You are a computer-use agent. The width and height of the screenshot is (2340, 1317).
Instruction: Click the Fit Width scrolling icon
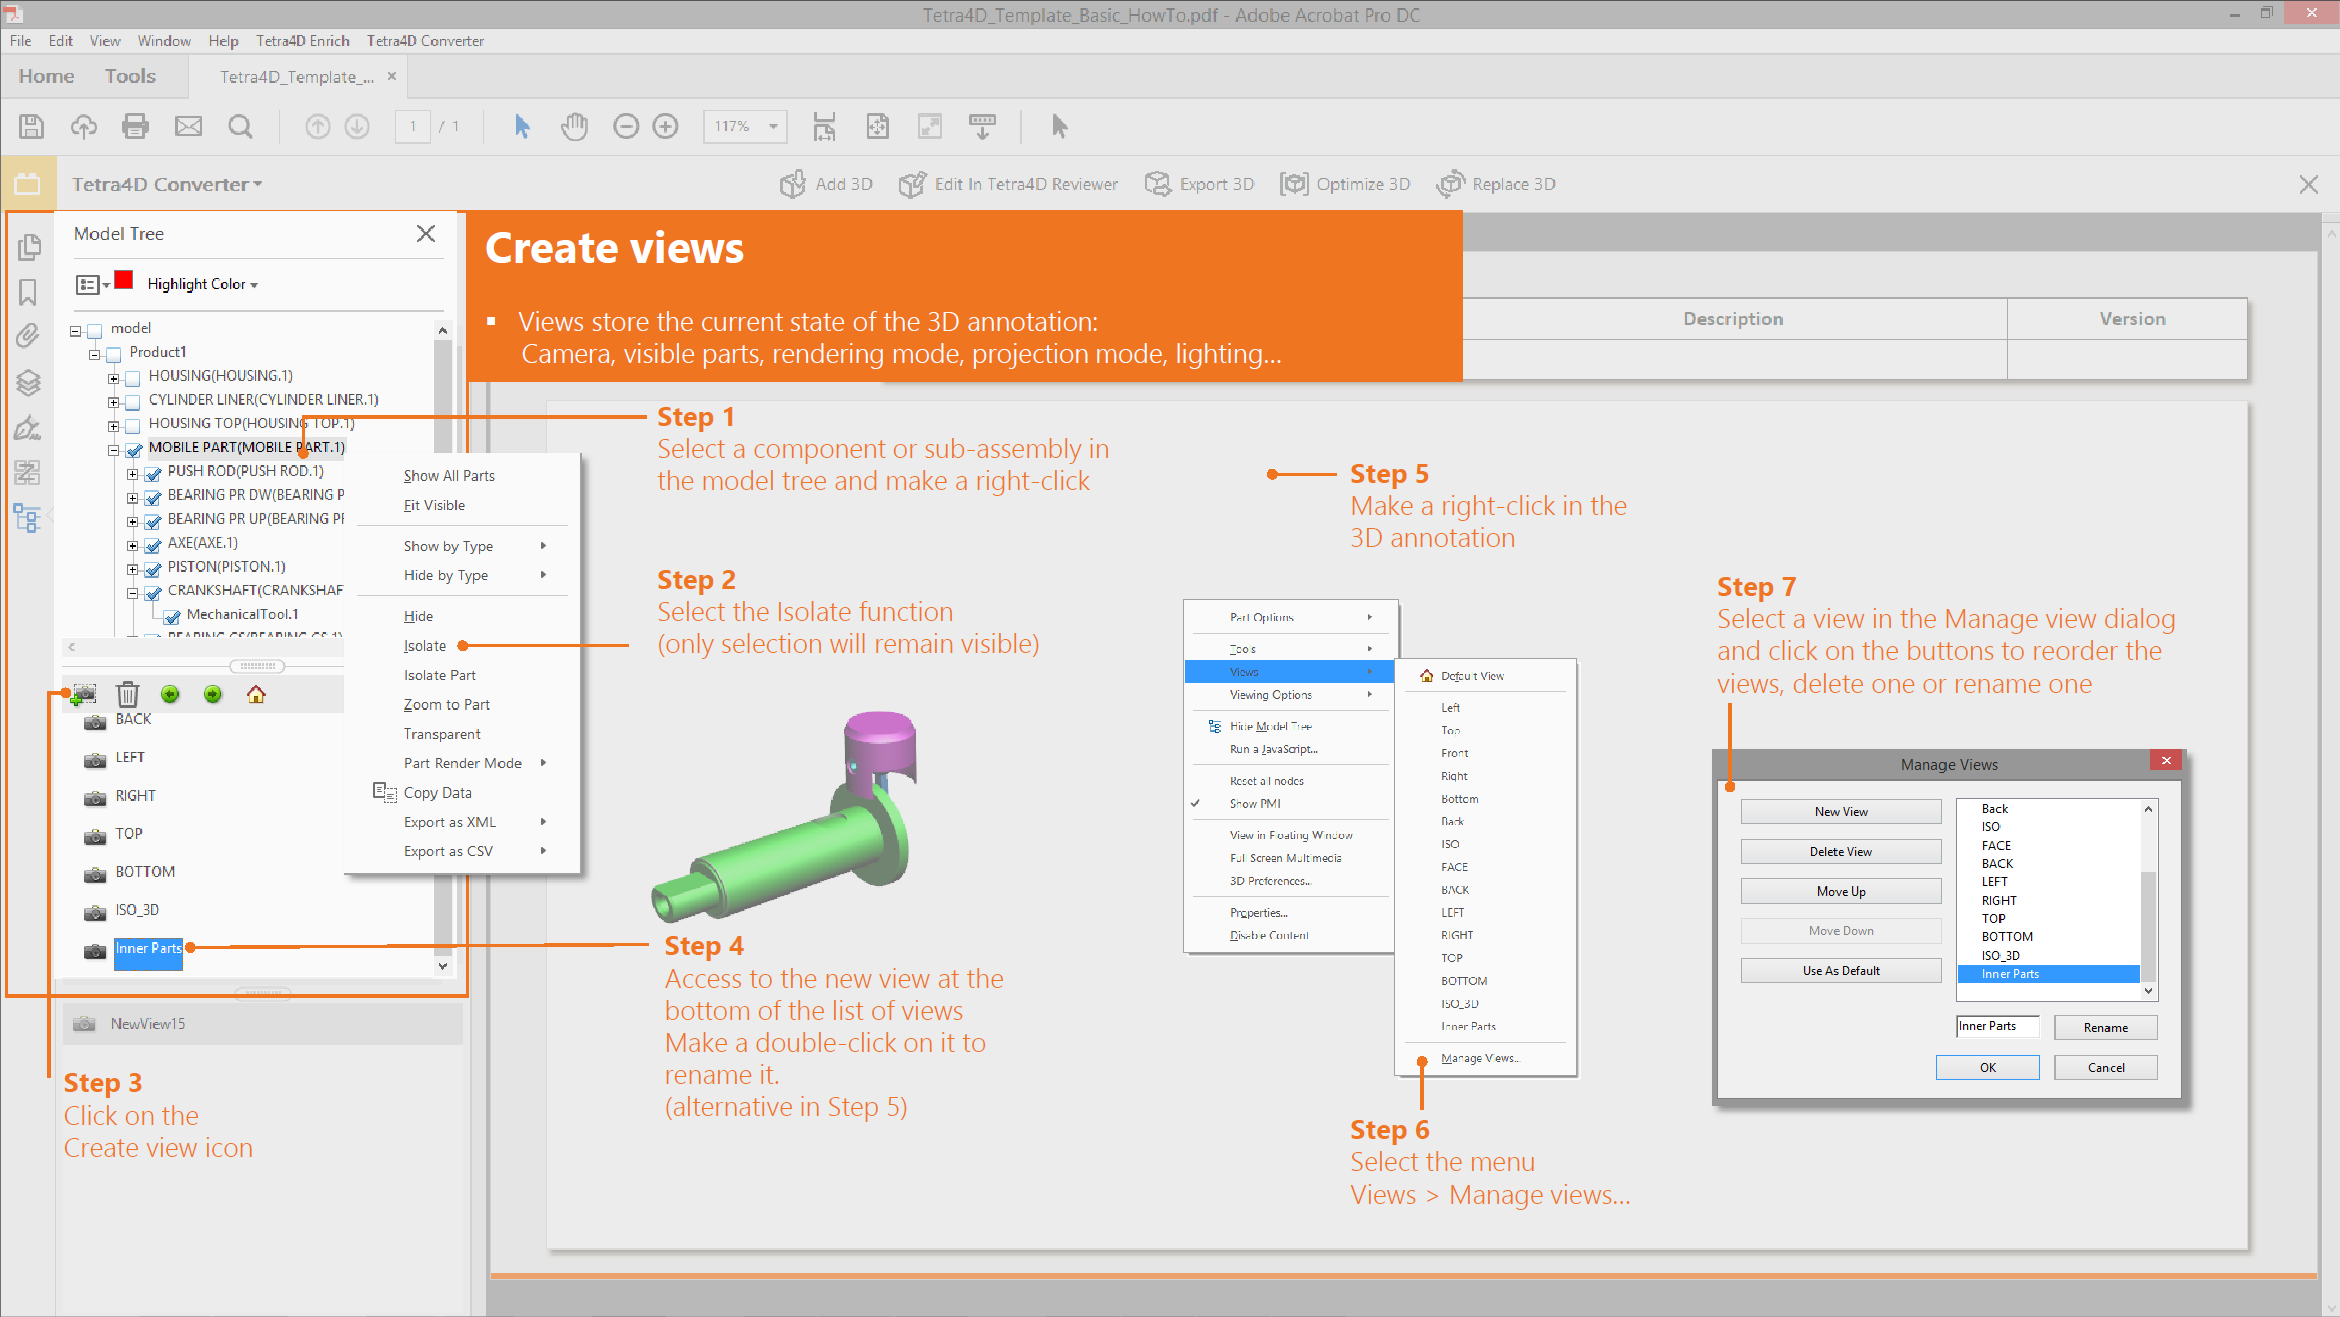click(824, 126)
